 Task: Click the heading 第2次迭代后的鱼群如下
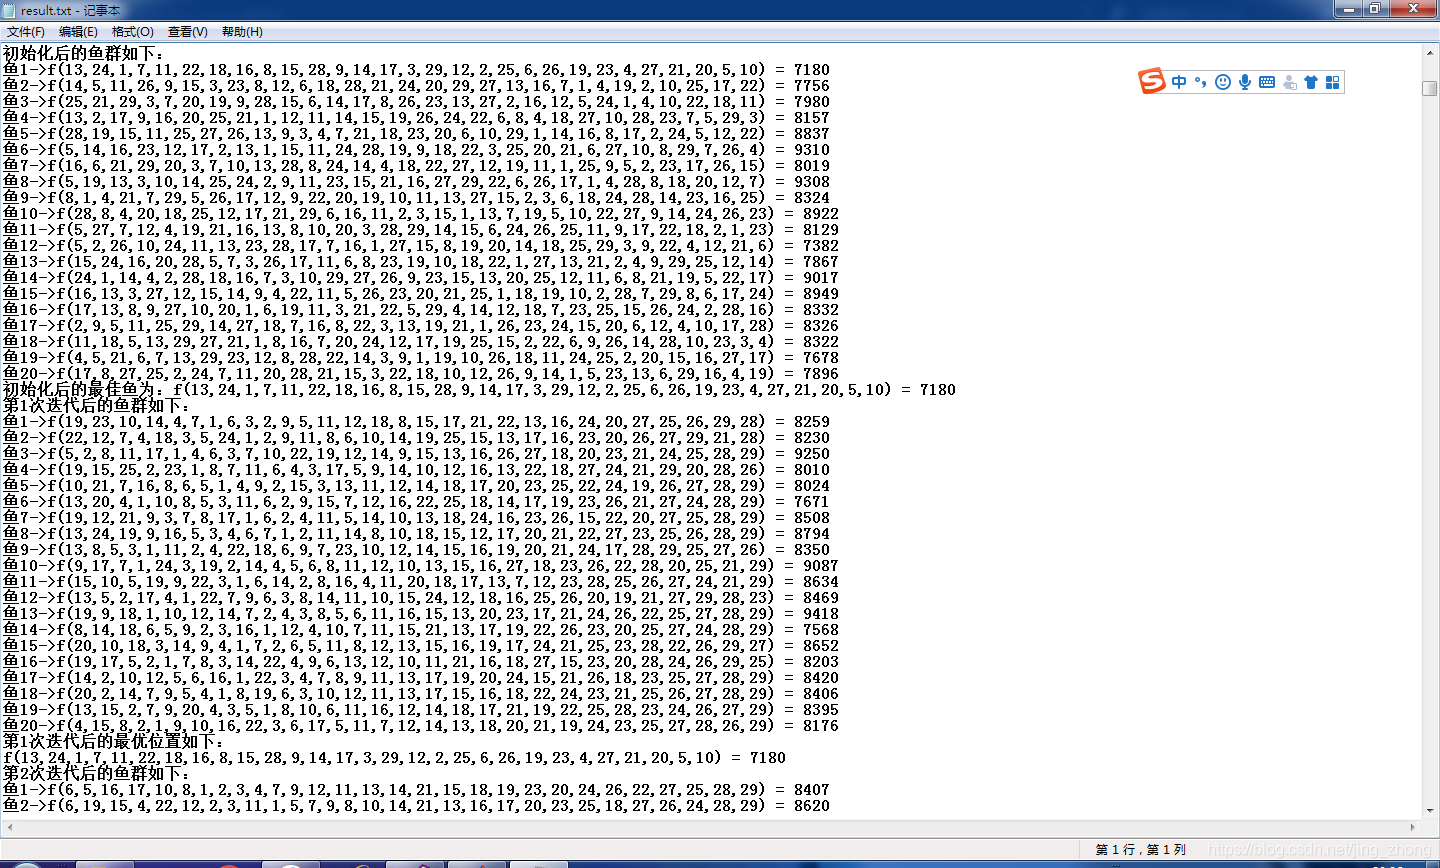(x=95, y=774)
